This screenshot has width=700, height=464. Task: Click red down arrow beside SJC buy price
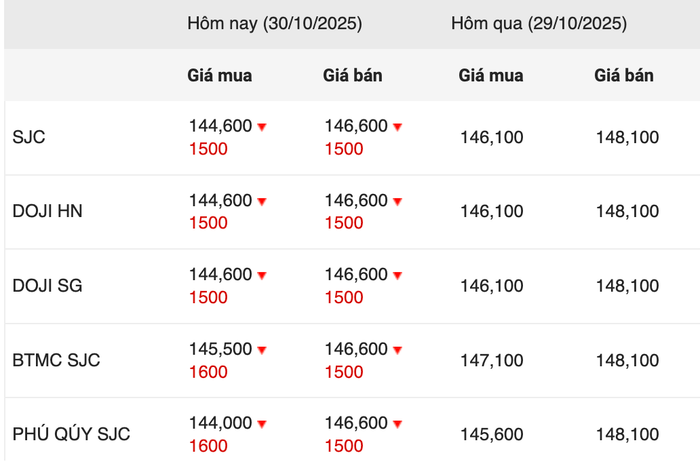[262, 127]
